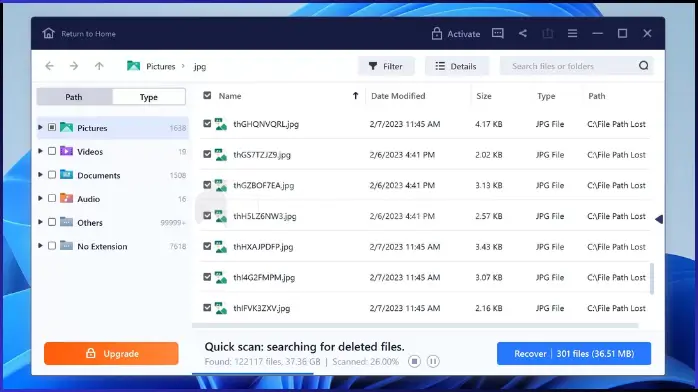
Task: Click the Size column header
Action: (483, 96)
